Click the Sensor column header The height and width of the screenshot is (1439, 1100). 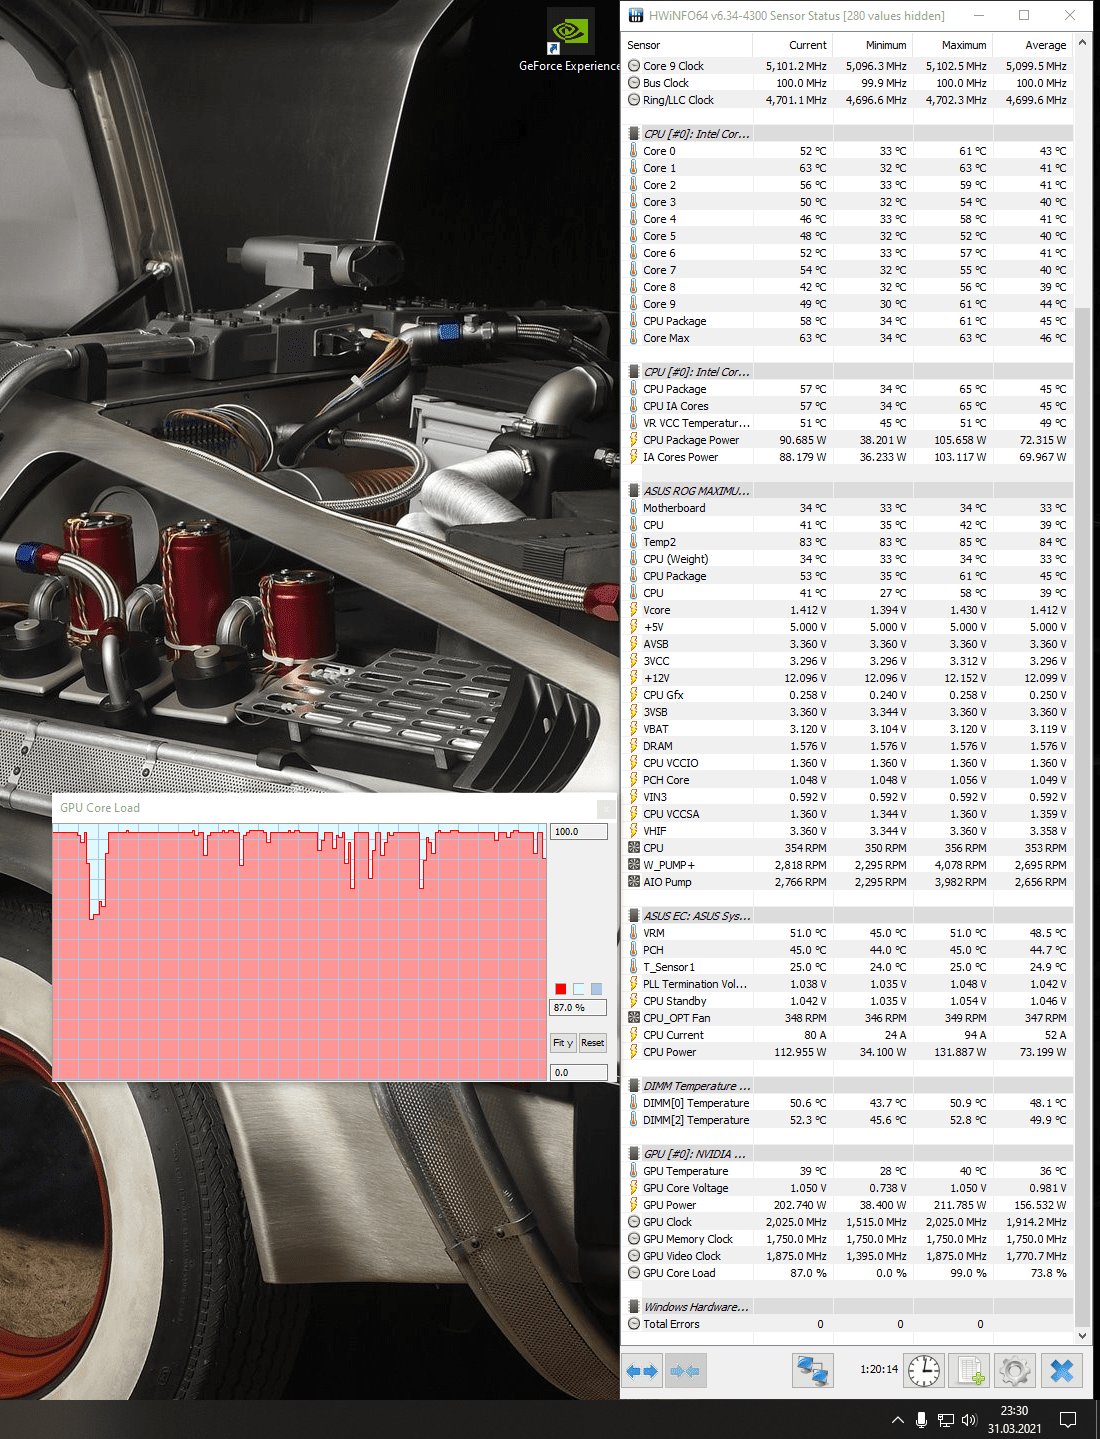686,45
